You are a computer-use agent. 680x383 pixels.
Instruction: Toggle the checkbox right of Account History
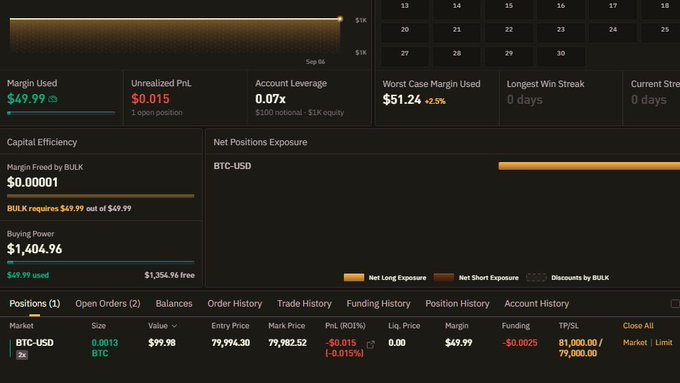click(x=675, y=304)
